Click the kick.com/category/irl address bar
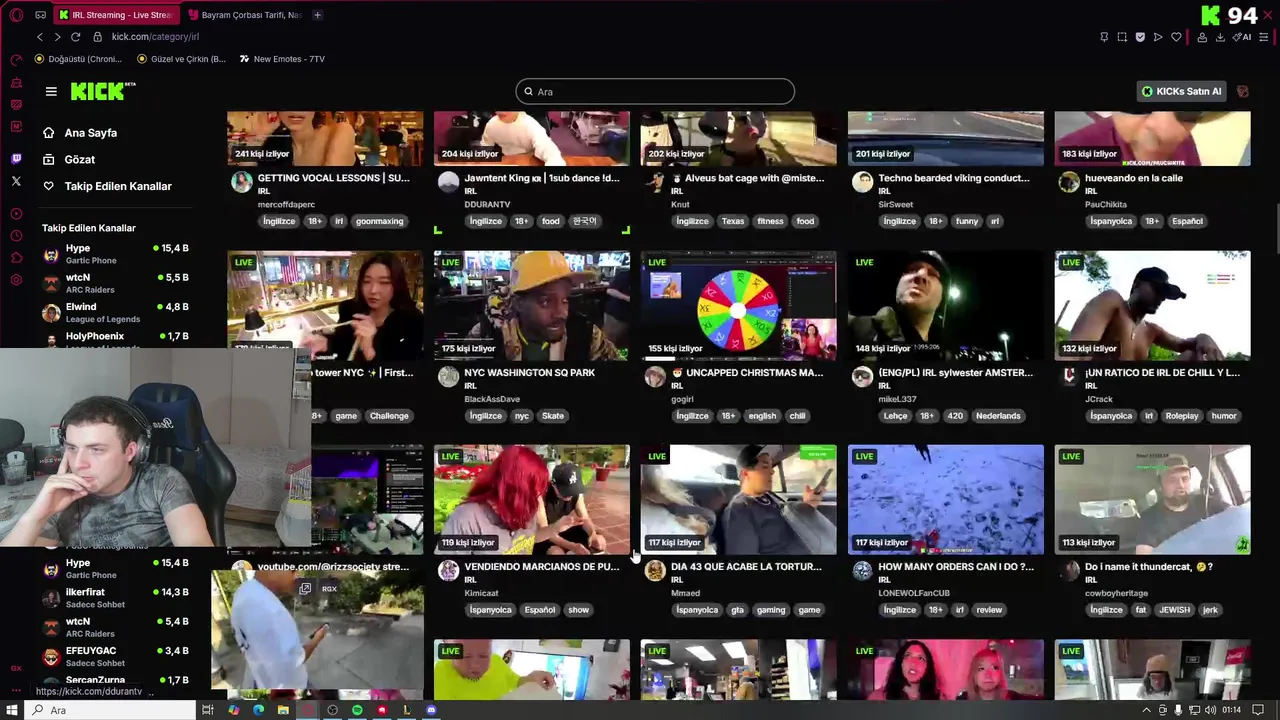Screen dimensions: 1280x720 click(x=155, y=37)
